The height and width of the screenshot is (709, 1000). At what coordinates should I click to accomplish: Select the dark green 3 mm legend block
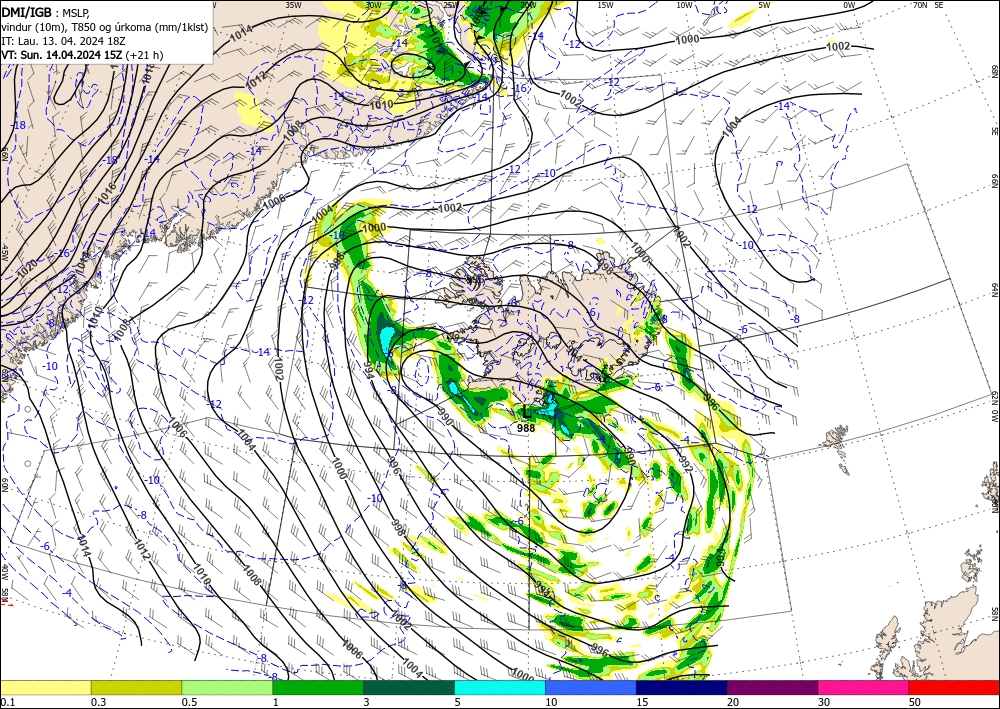409,687
